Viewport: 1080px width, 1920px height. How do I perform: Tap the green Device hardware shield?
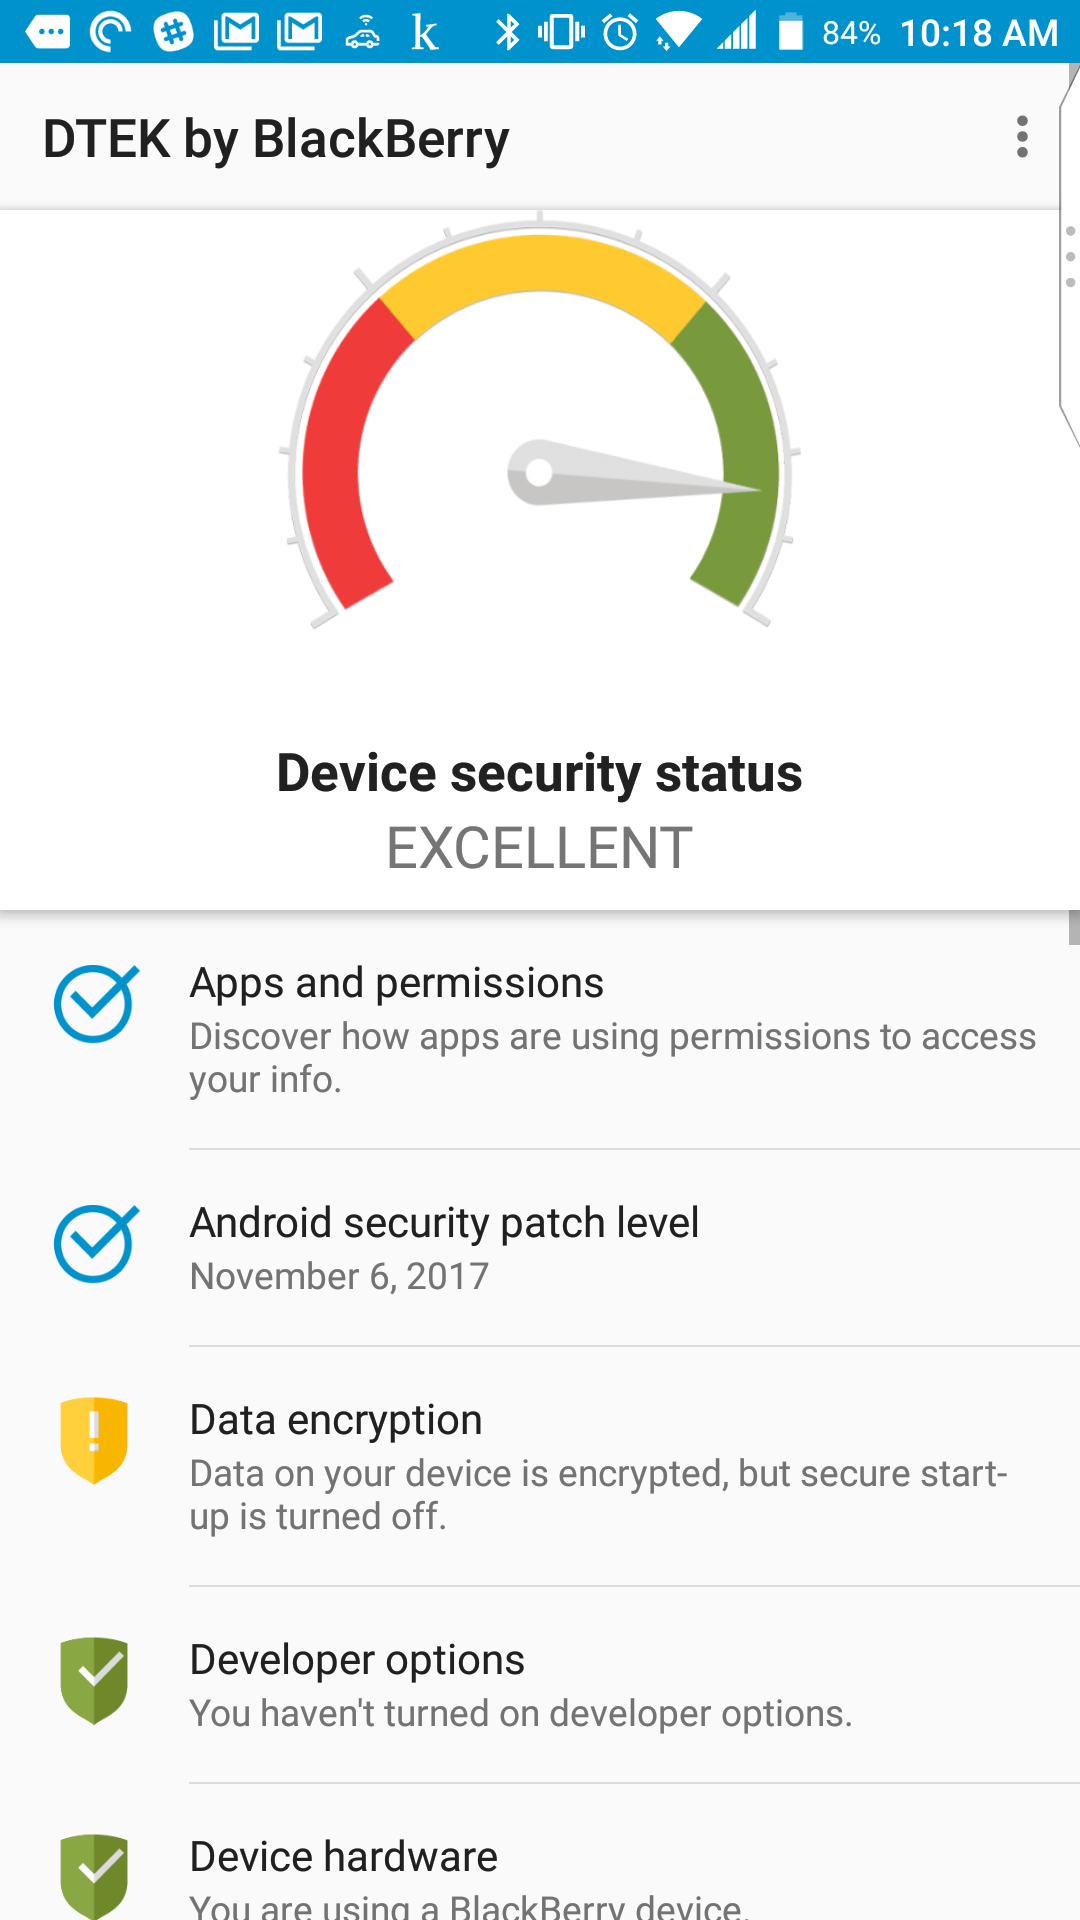pyautogui.click(x=94, y=1876)
